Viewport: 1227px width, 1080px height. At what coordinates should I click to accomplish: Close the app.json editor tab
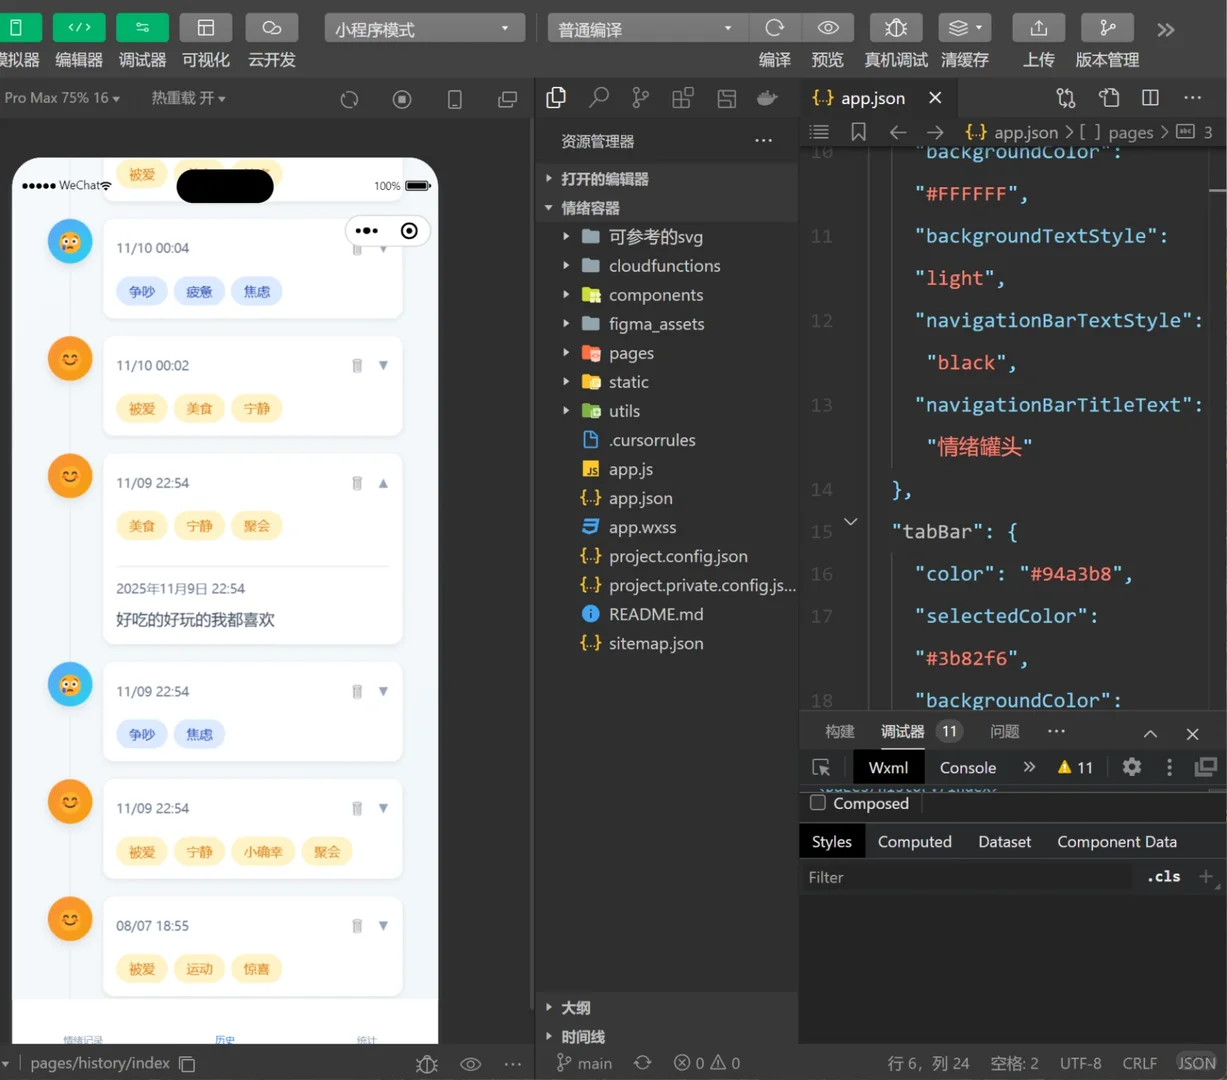[935, 98]
